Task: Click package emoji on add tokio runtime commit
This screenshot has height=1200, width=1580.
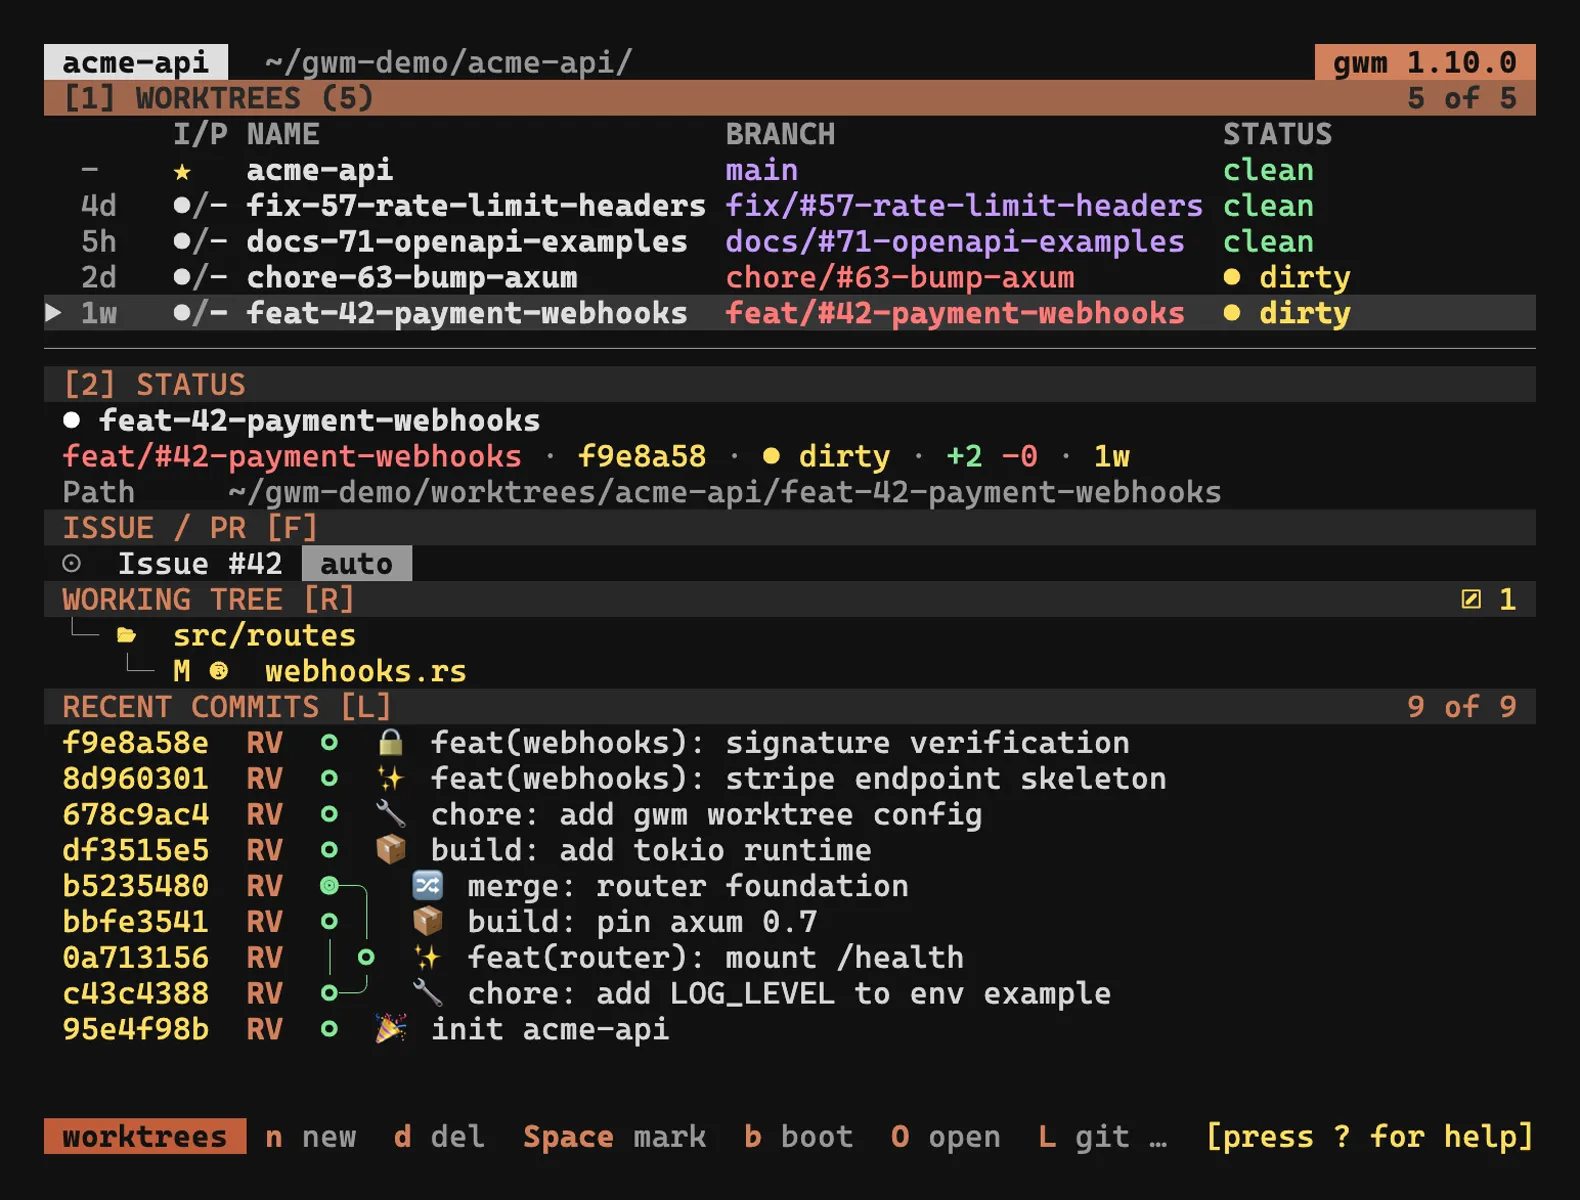Action: coord(390,850)
